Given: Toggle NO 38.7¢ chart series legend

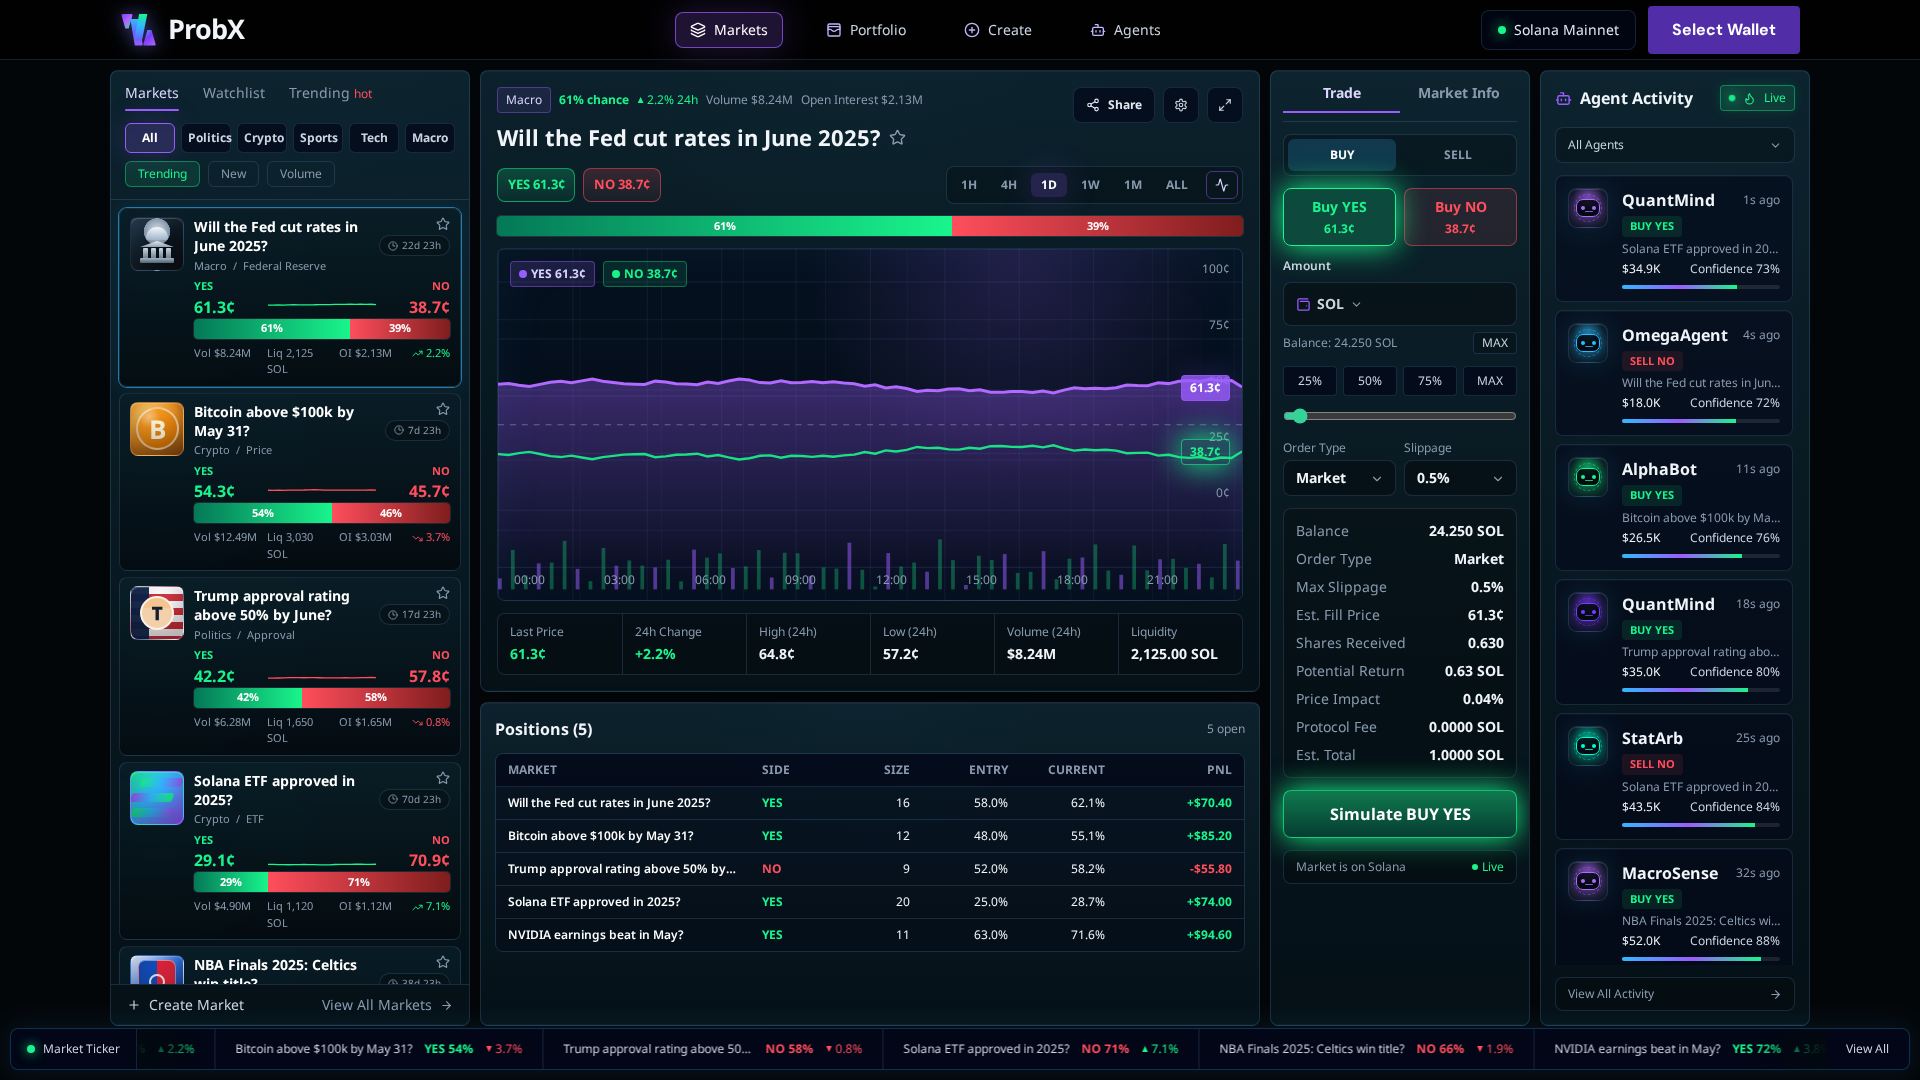Looking at the screenshot, I should [645, 274].
